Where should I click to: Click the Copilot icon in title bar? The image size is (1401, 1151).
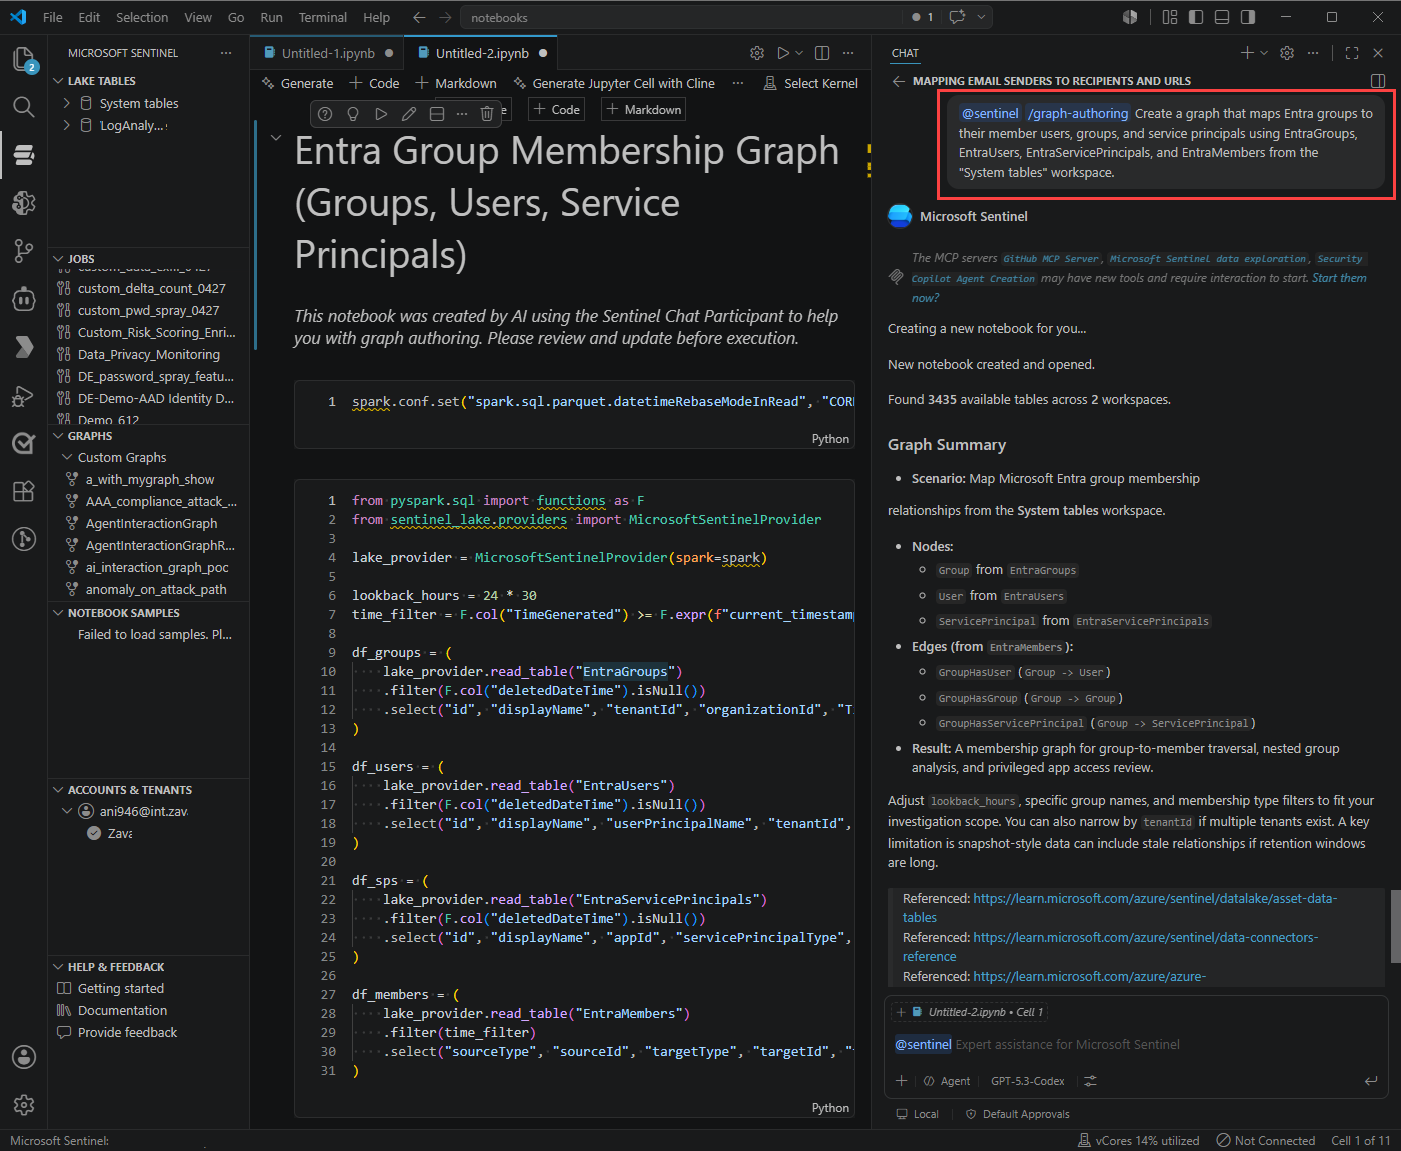click(957, 17)
